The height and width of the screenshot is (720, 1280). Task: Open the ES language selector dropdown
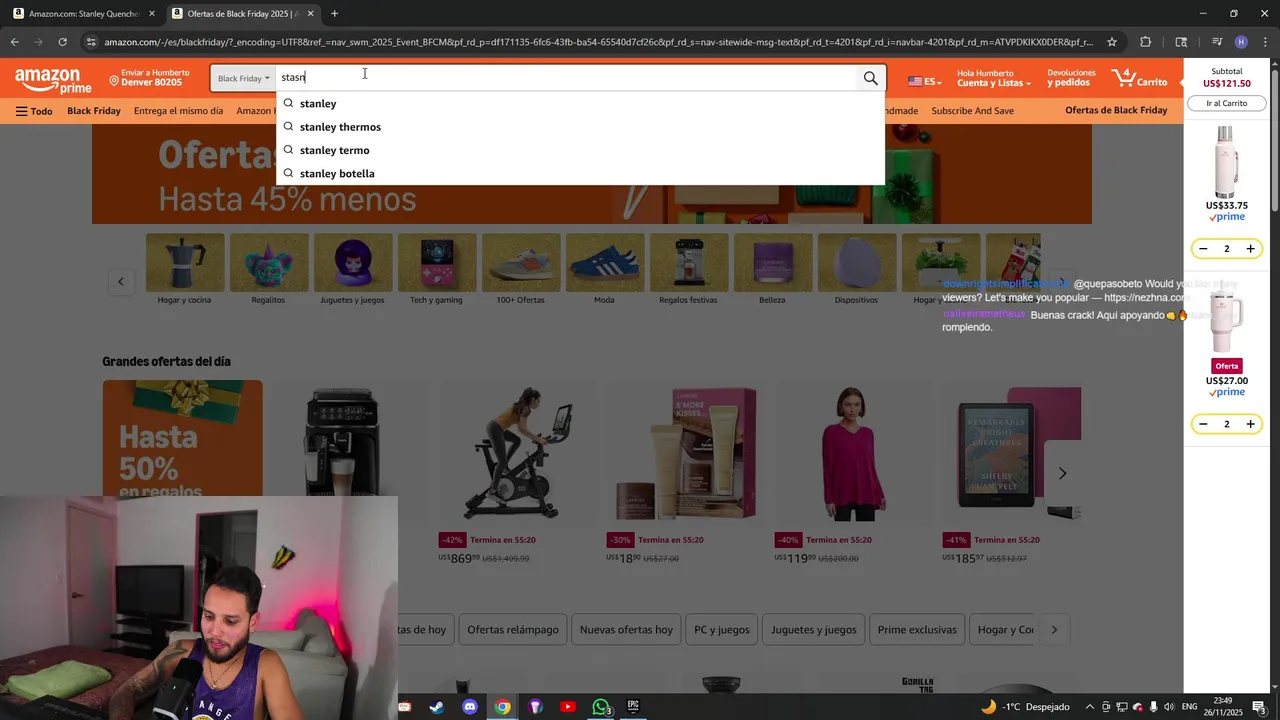point(924,81)
